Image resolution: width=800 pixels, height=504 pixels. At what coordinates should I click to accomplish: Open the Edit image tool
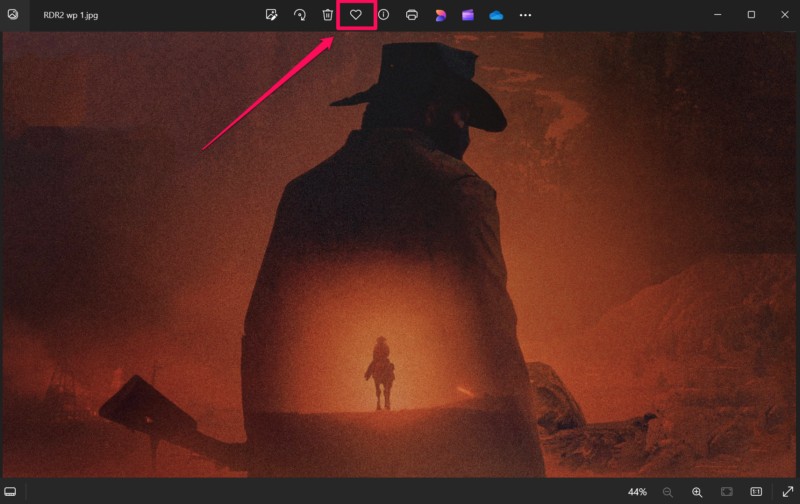tap(271, 15)
